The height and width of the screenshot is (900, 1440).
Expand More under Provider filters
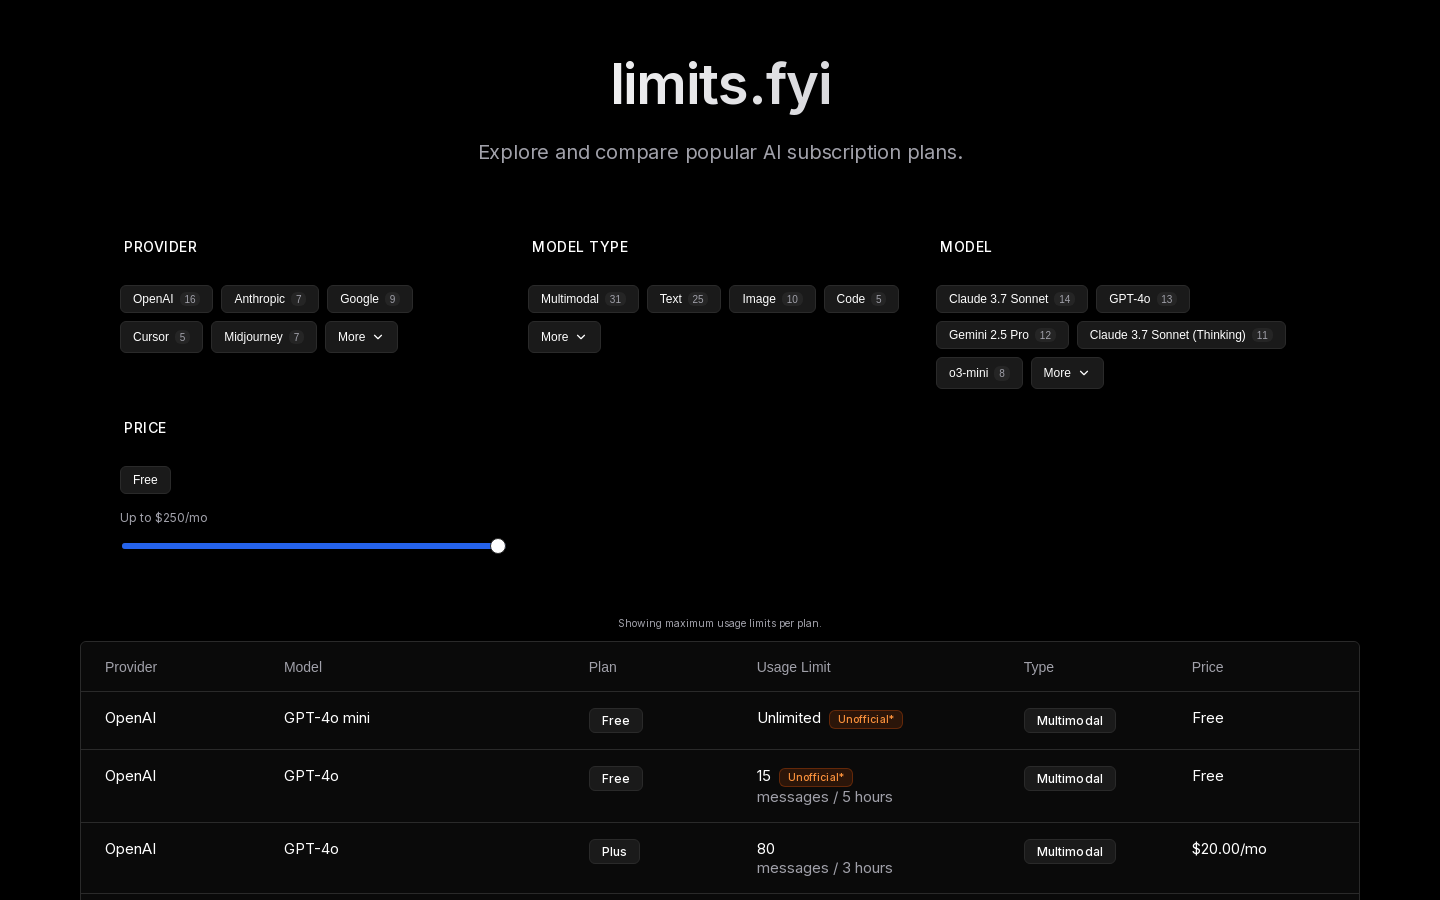(361, 337)
